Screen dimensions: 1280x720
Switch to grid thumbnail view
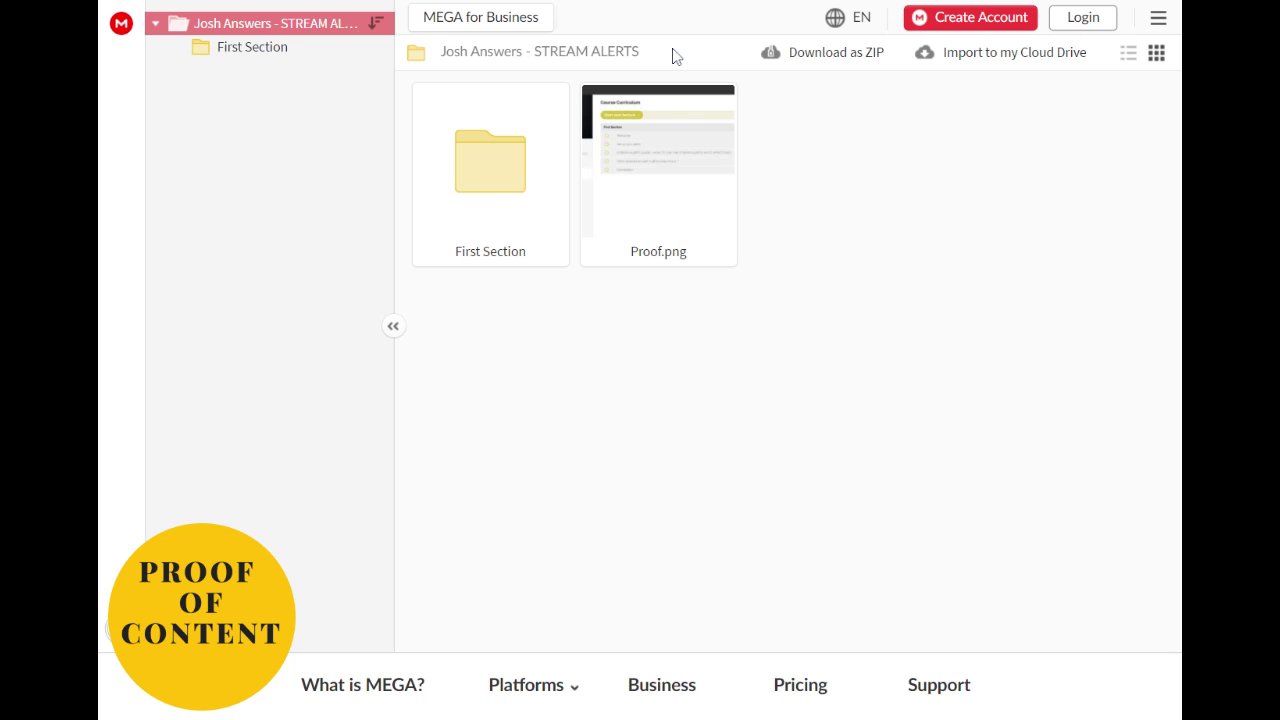coord(1156,53)
